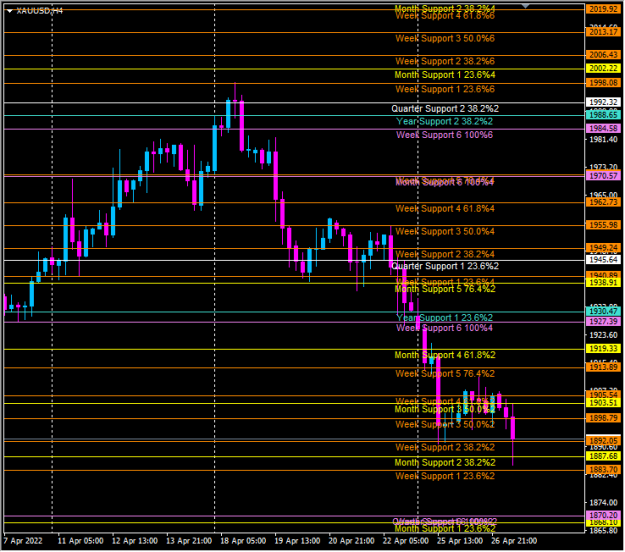Select the 'Week Support 3 50.0%4' label
The width and height of the screenshot is (625, 552).
pos(445,232)
